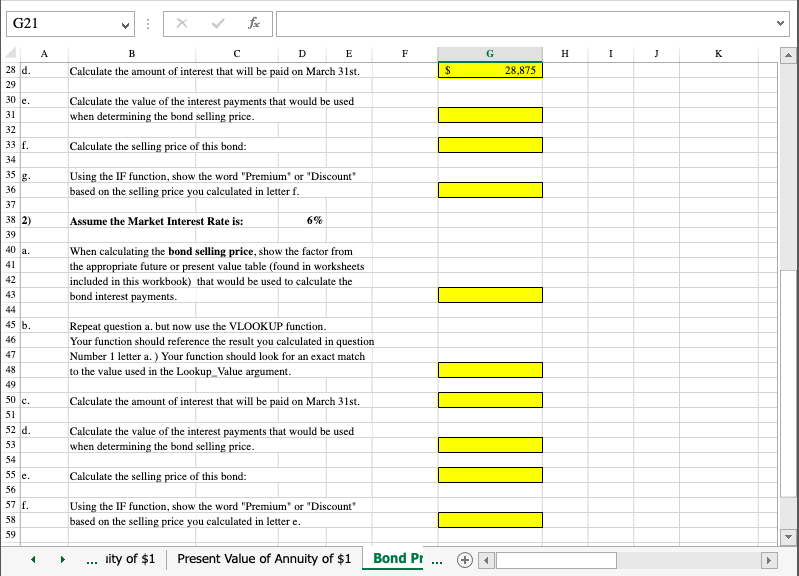Select row 38 header
The height and width of the screenshot is (576, 799).
click(x=11, y=220)
